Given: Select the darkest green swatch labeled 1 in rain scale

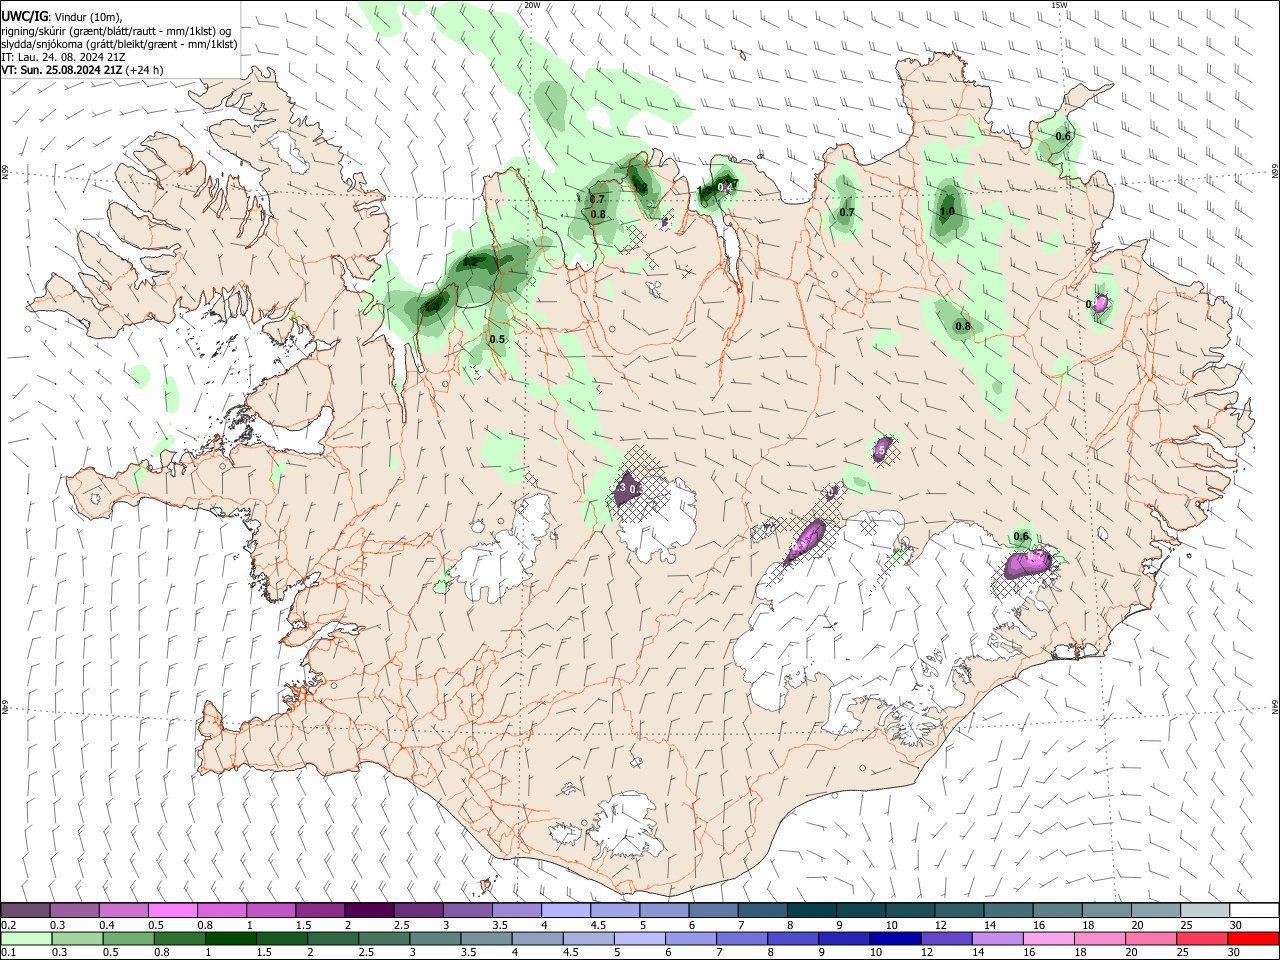Looking at the screenshot, I should [x=230, y=939].
